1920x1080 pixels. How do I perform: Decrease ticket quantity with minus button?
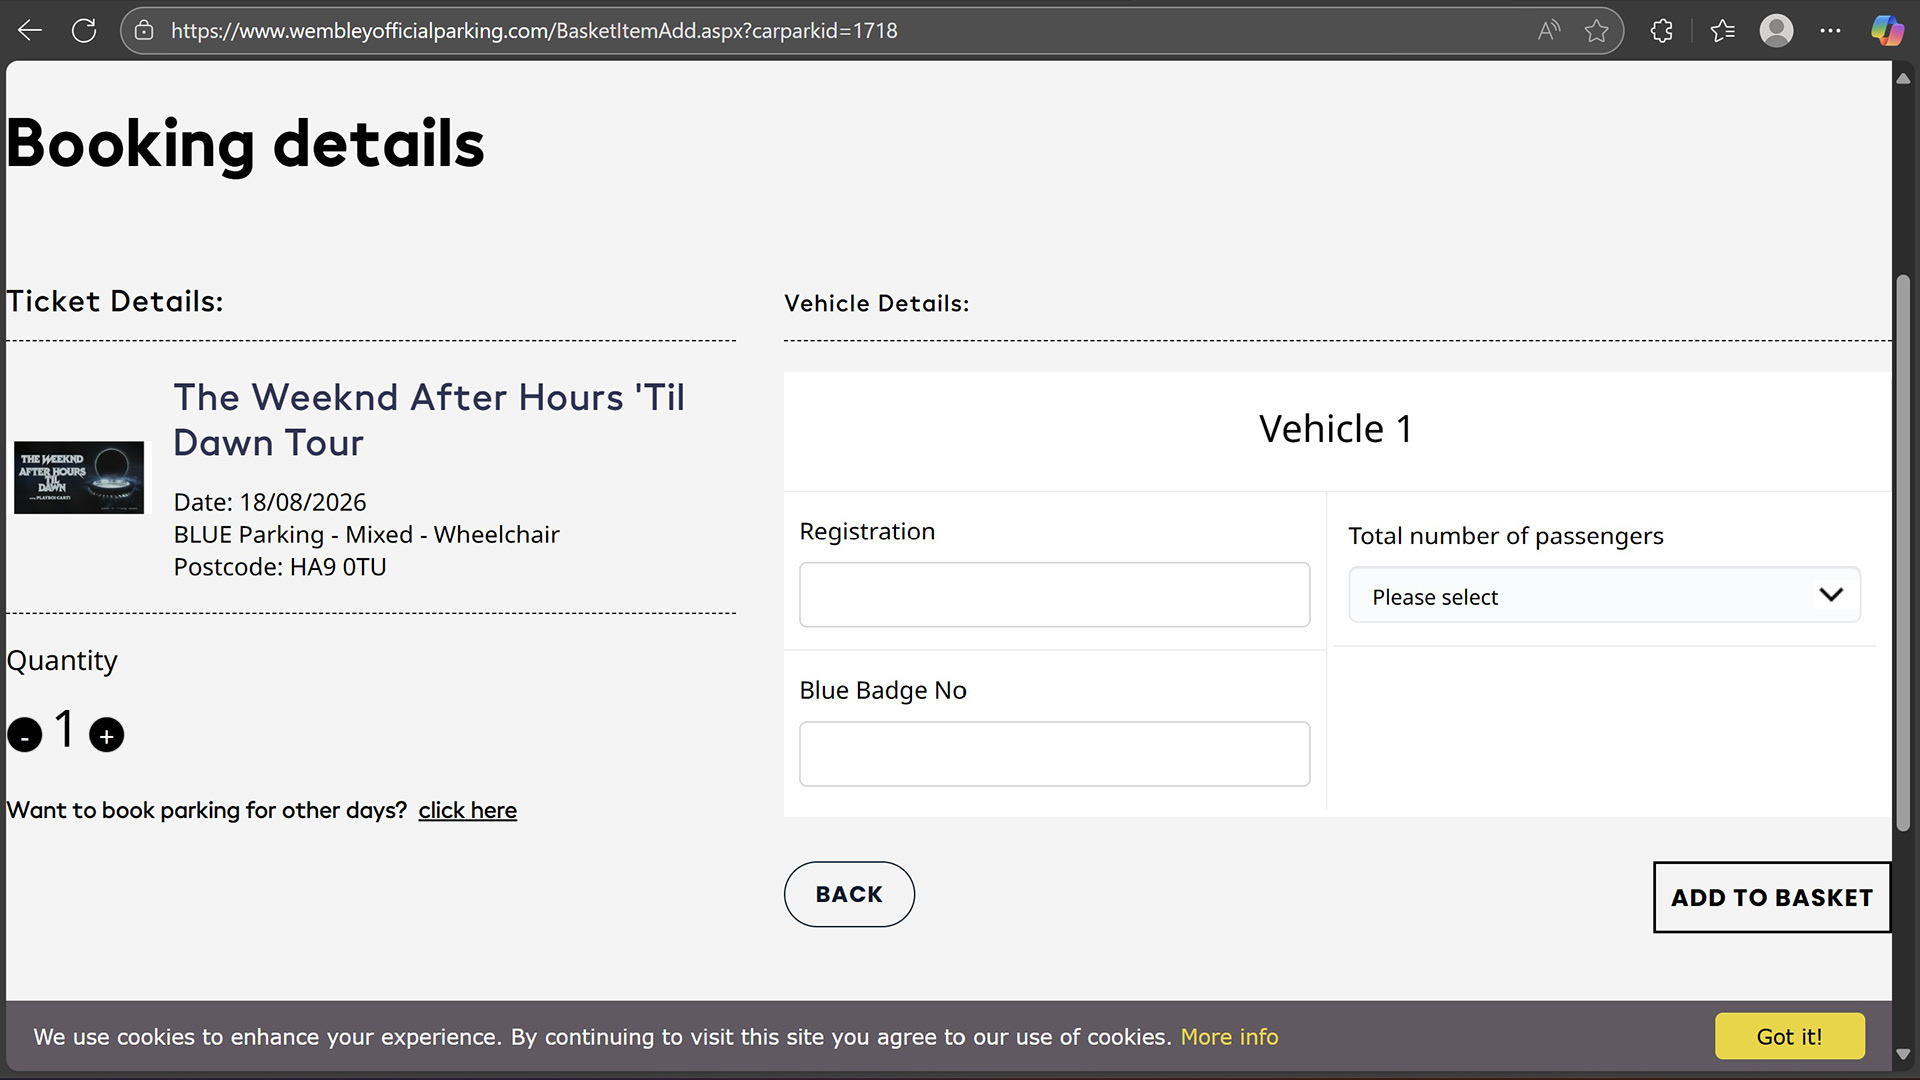[x=25, y=735]
